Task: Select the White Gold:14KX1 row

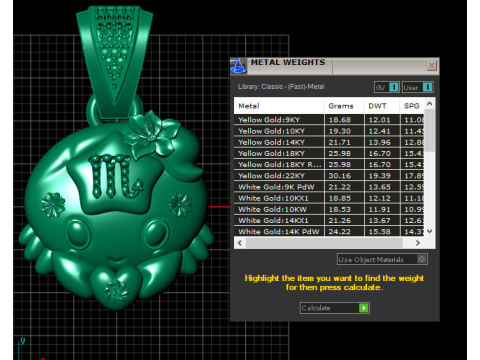Action: pos(329,220)
